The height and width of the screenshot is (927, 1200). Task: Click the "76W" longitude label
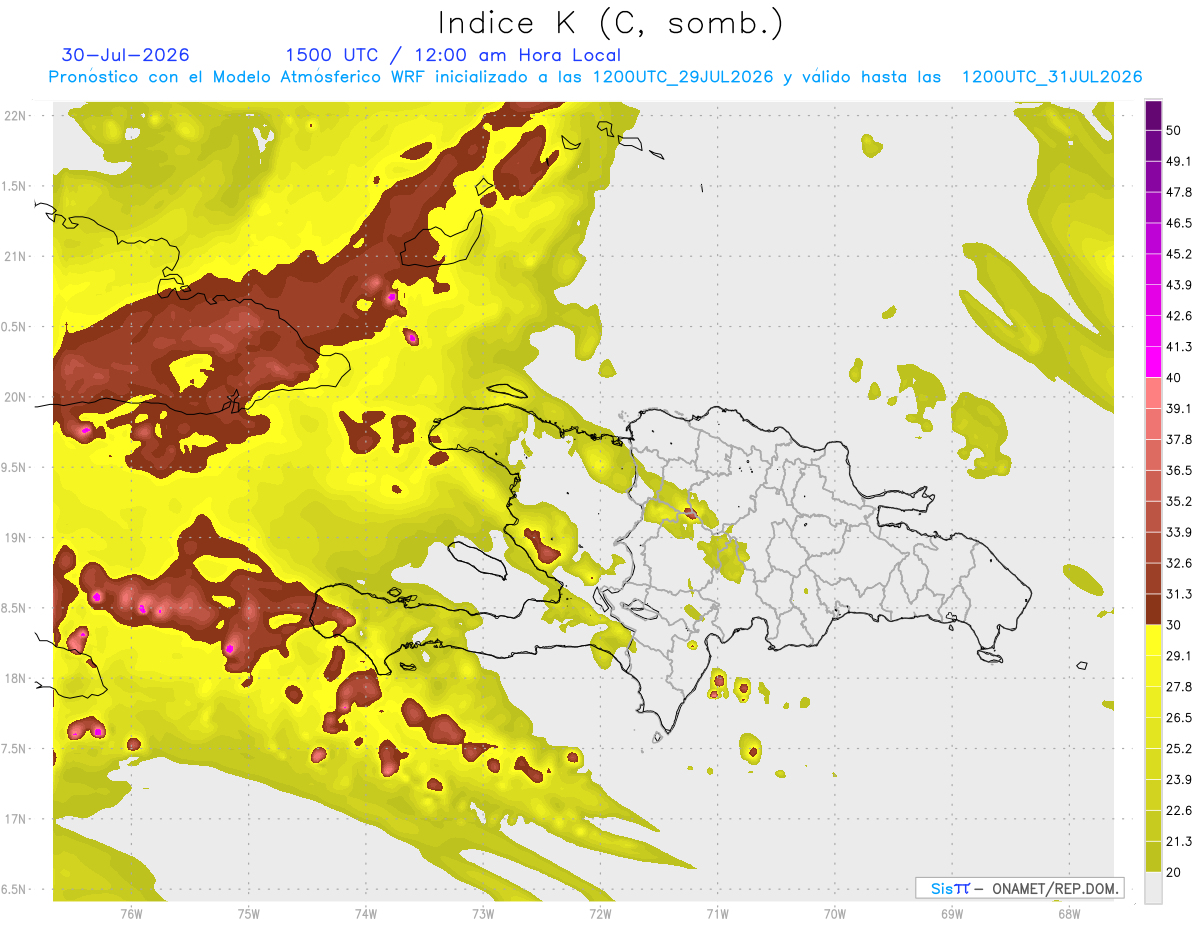click(x=131, y=912)
